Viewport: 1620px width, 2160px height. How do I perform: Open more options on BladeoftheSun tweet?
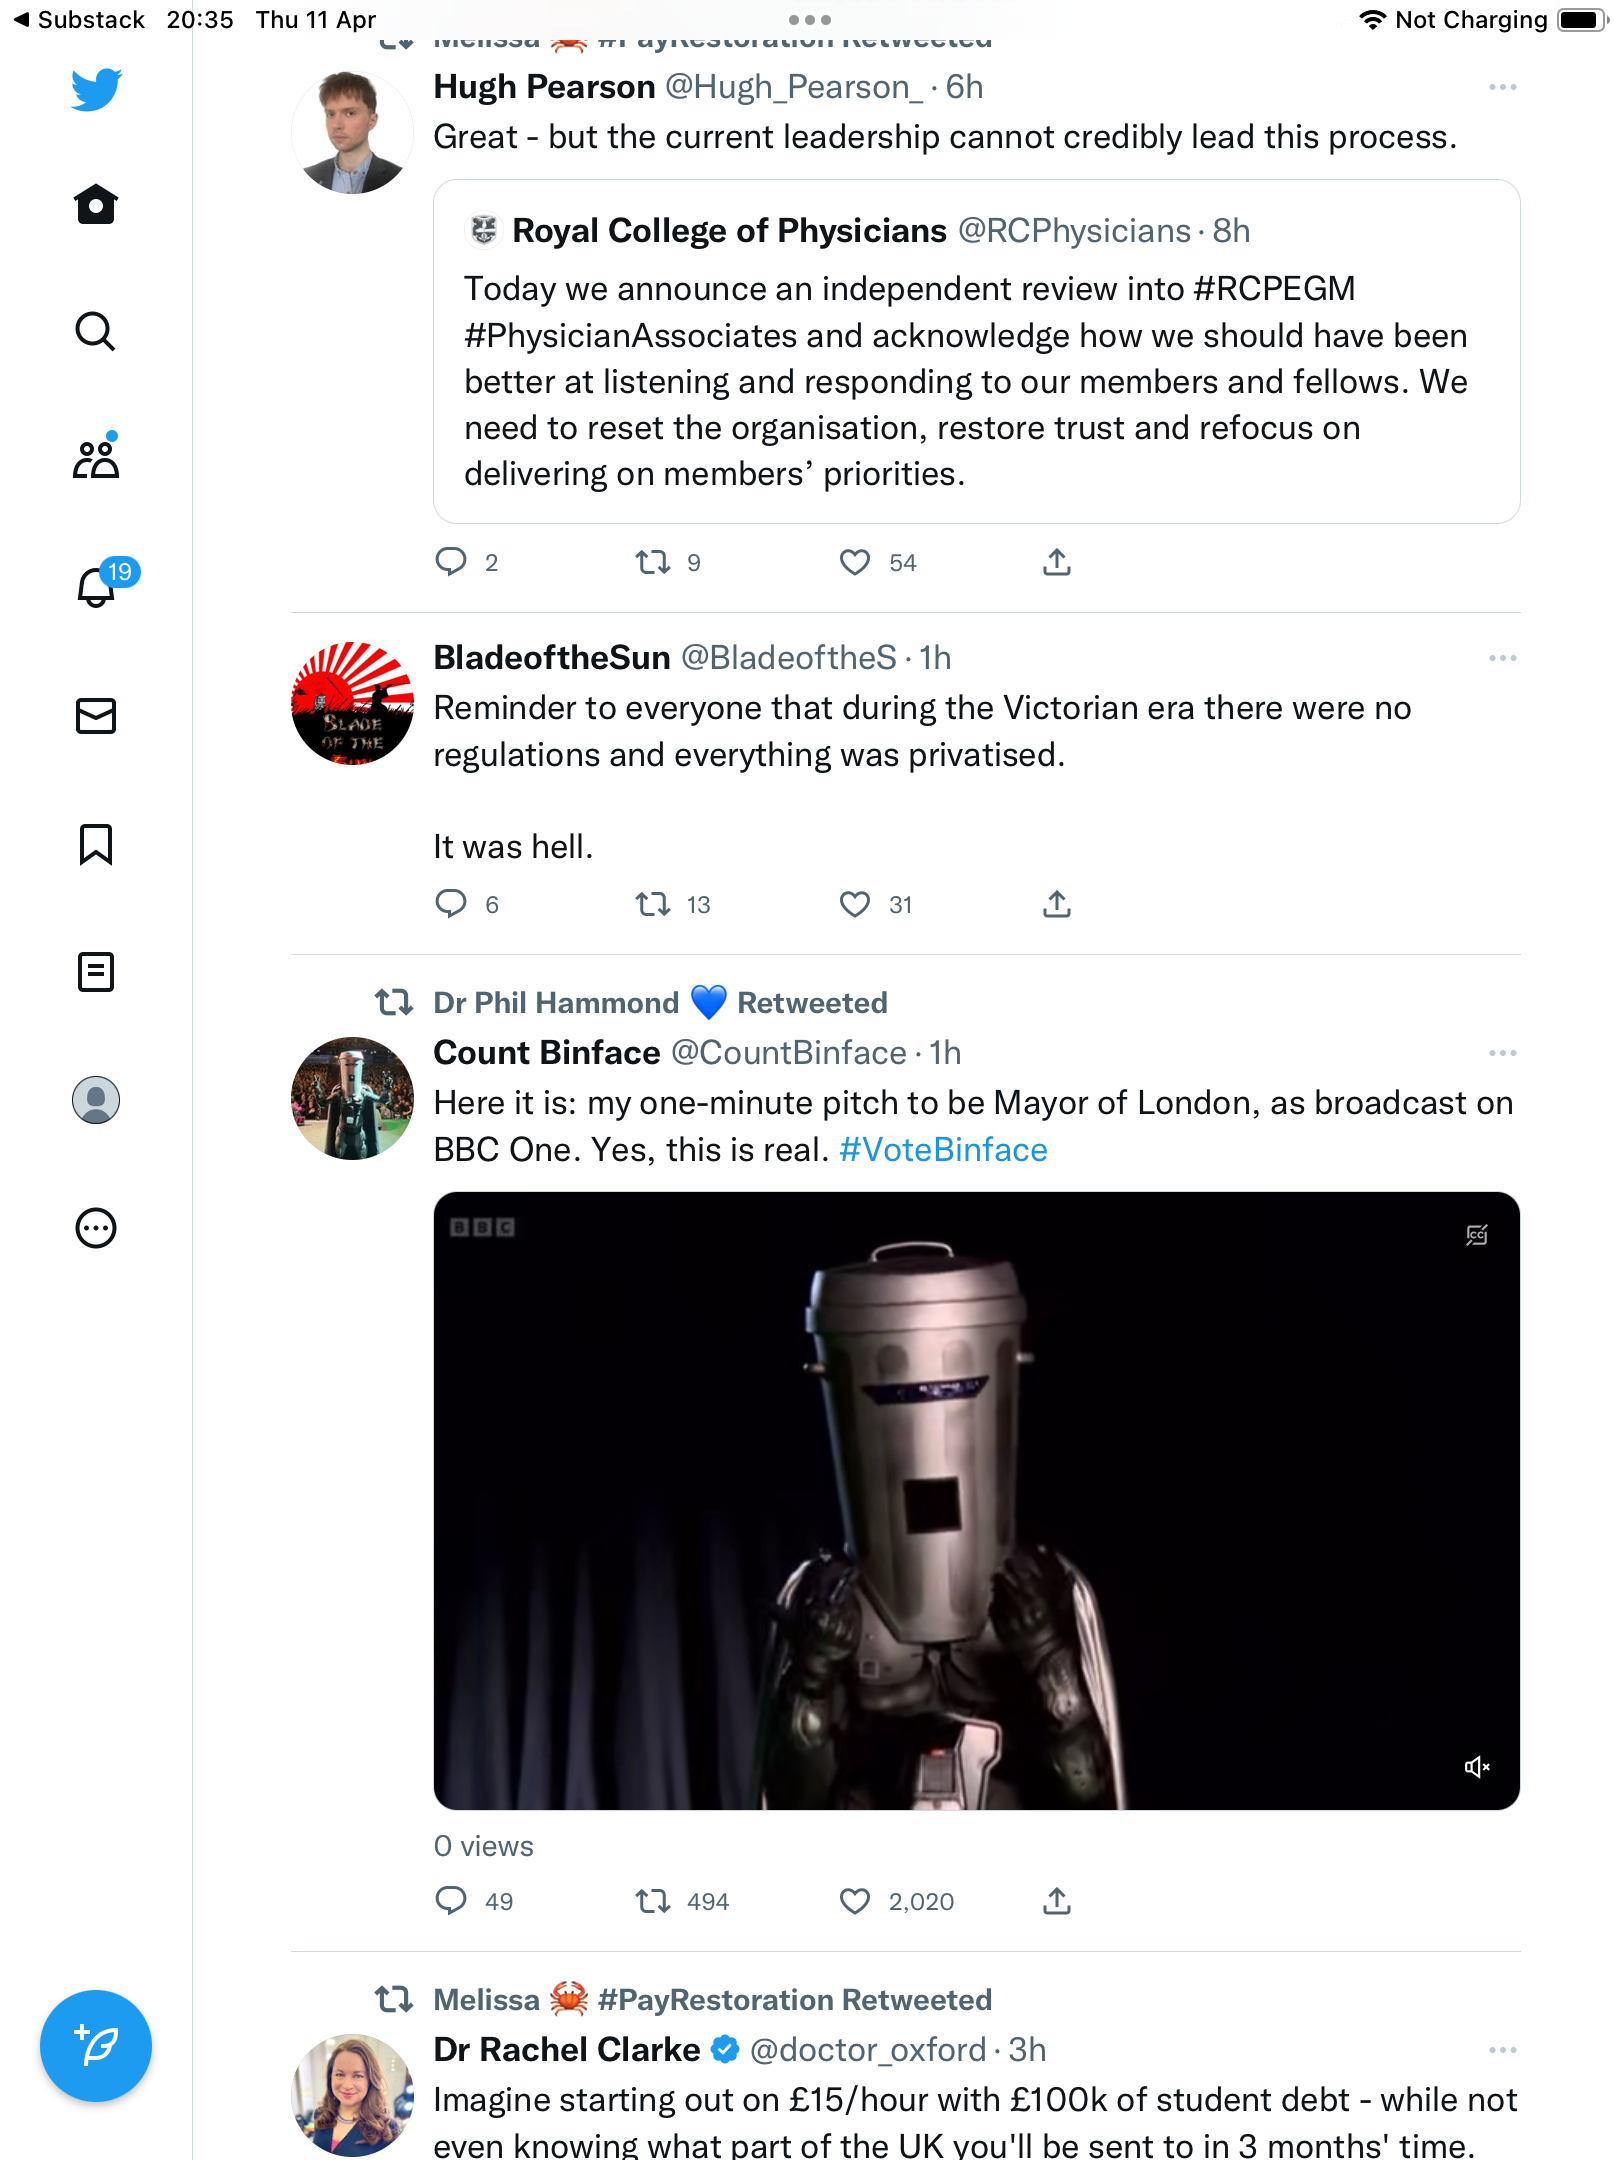pyautogui.click(x=1502, y=658)
